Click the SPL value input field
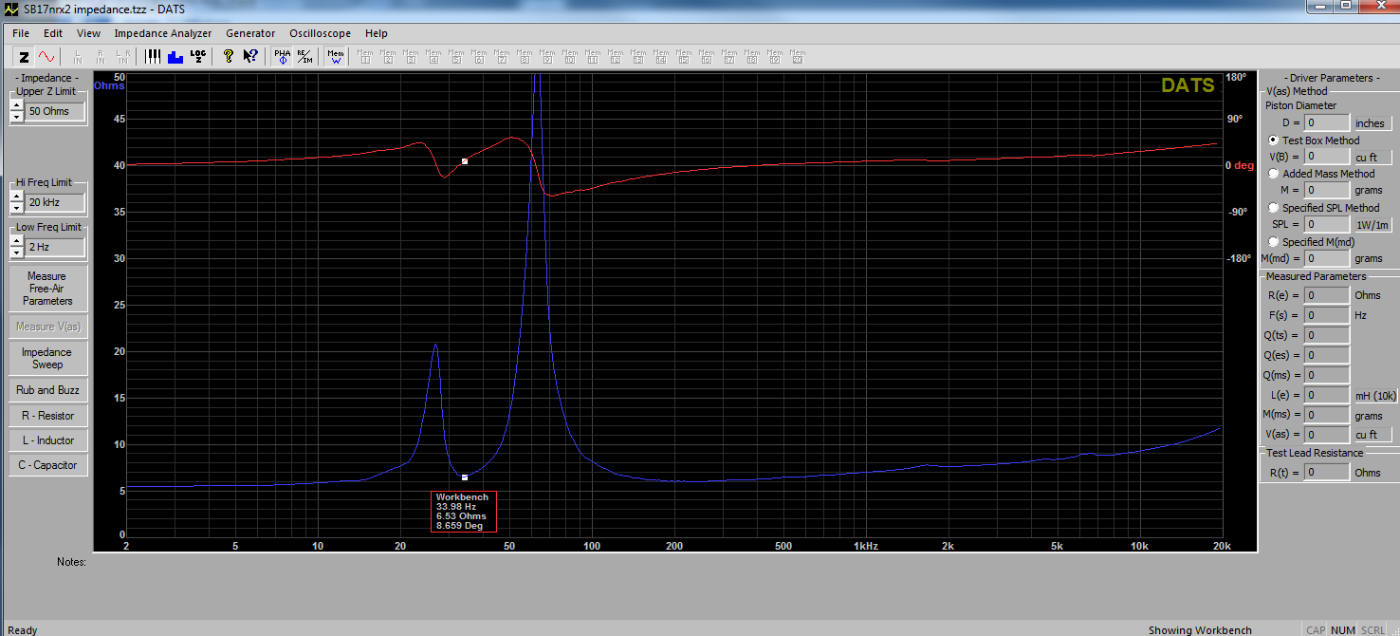This screenshot has width=1400, height=636. 1326,224
